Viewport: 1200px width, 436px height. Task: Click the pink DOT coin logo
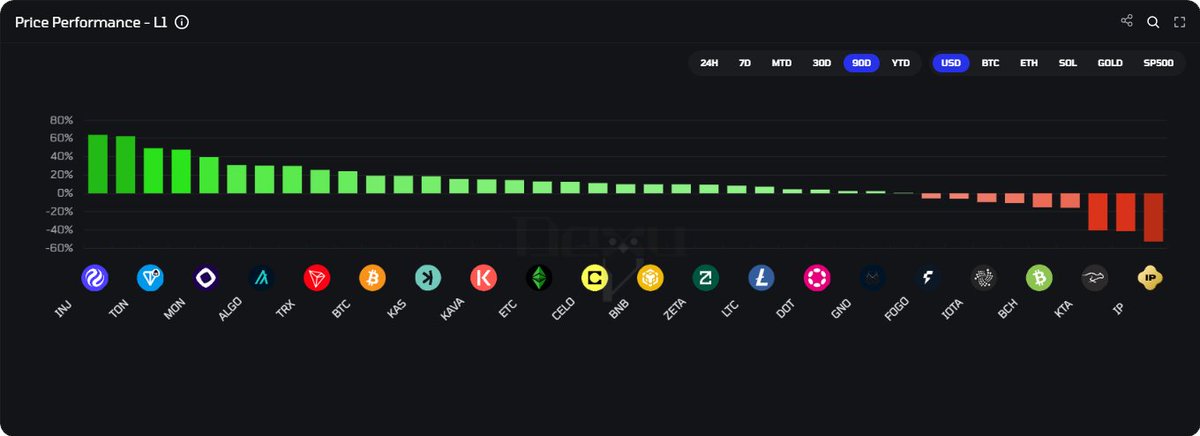pyautogui.click(x=817, y=278)
